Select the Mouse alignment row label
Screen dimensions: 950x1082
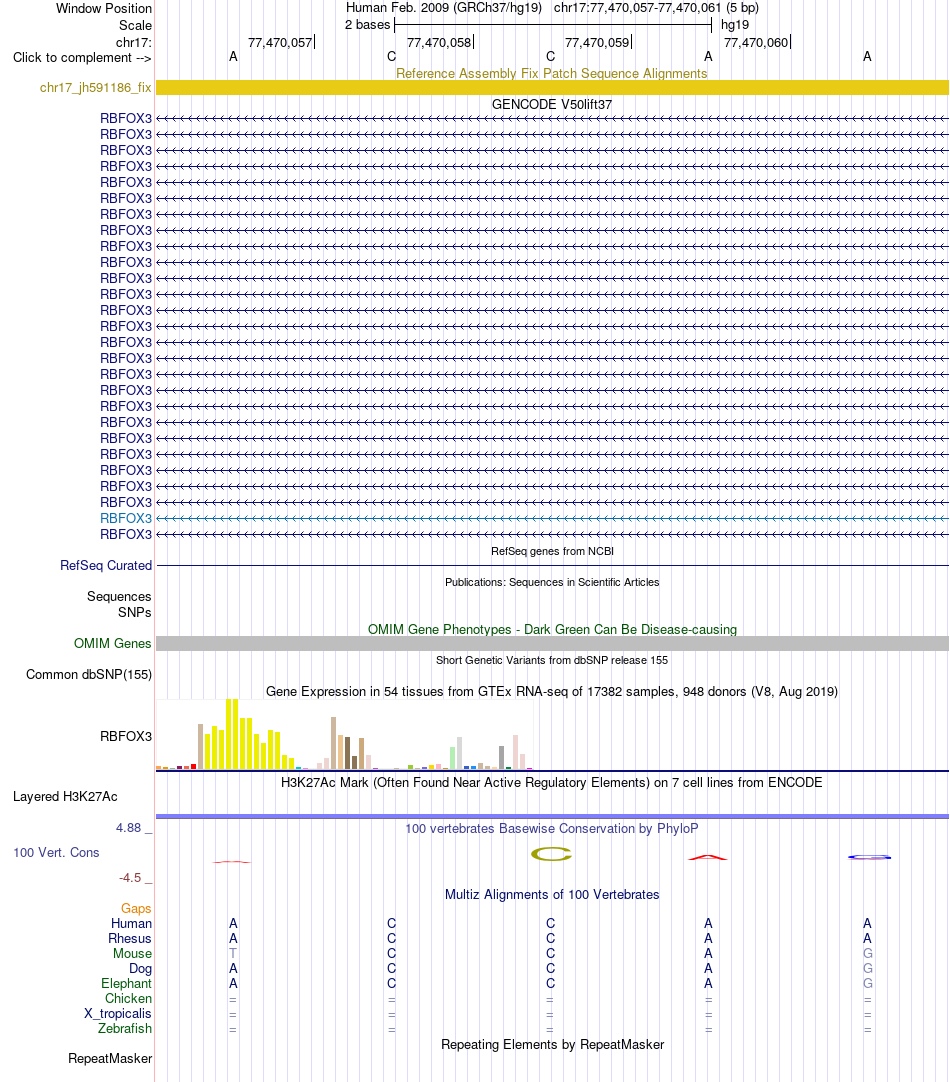(132, 954)
